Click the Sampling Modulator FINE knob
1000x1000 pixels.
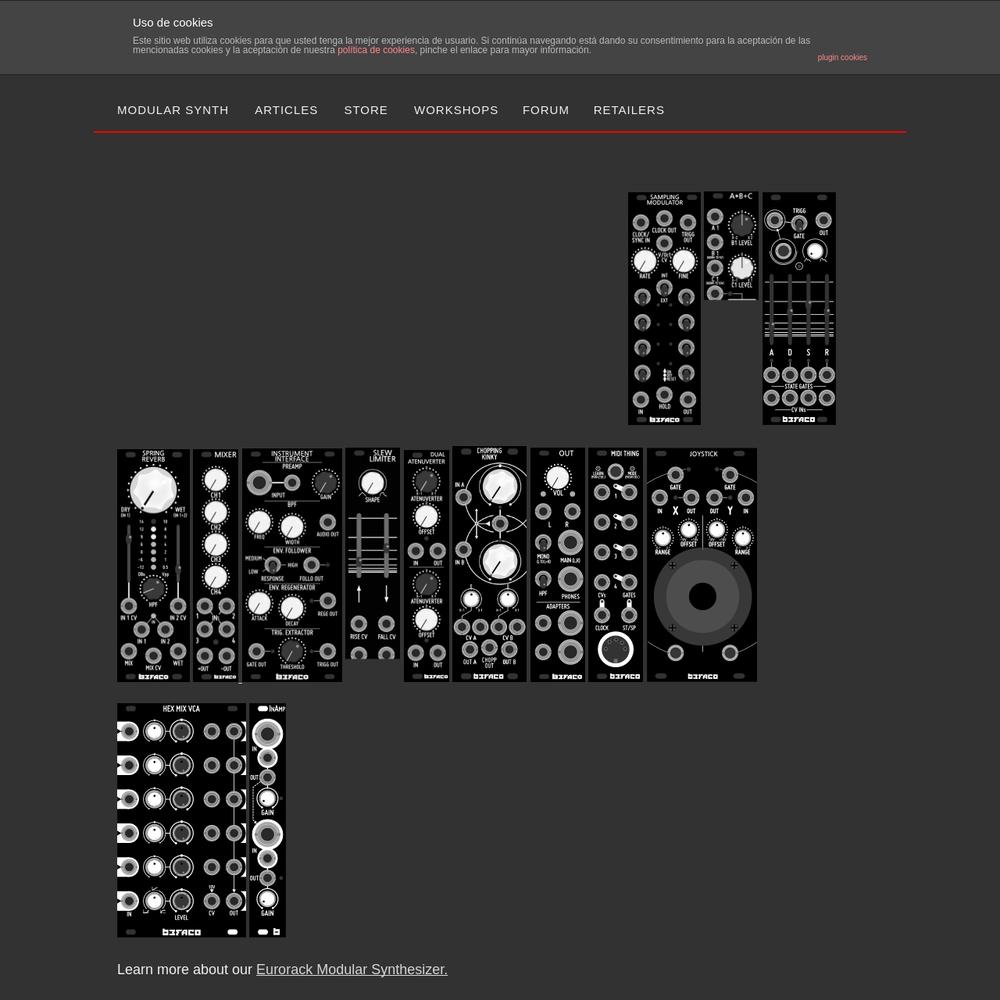684,261
